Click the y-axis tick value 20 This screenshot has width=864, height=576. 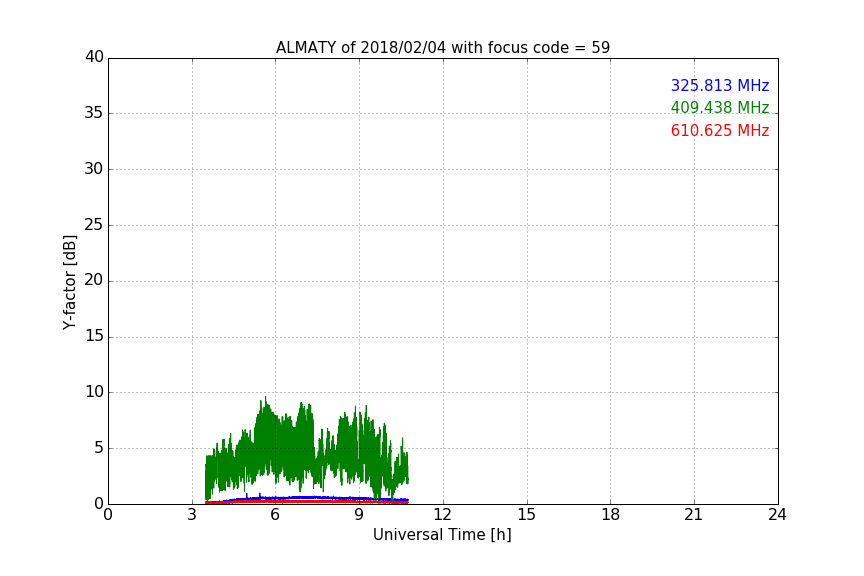click(x=94, y=281)
